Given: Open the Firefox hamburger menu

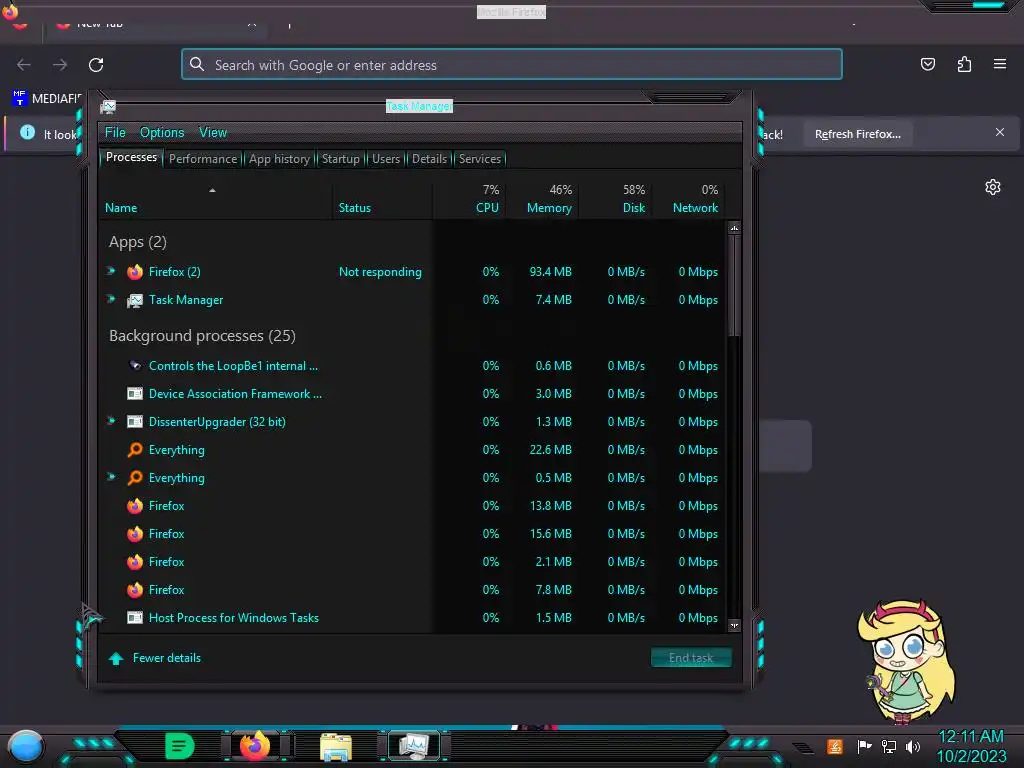Looking at the screenshot, I should coord(1000,64).
